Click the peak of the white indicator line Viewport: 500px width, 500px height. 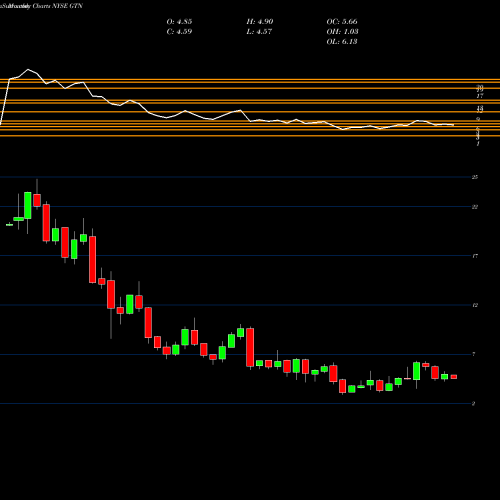[28, 69]
